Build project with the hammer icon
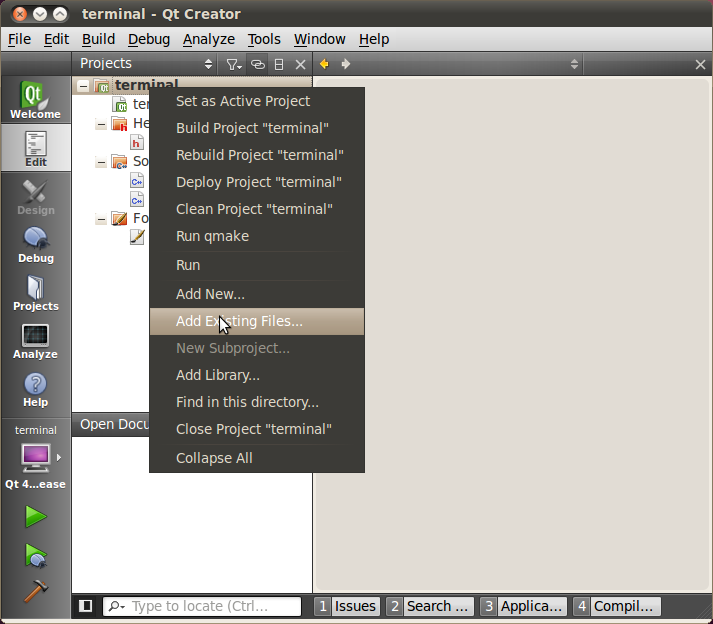Screen dimensions: 713x624 coord(35,590)
